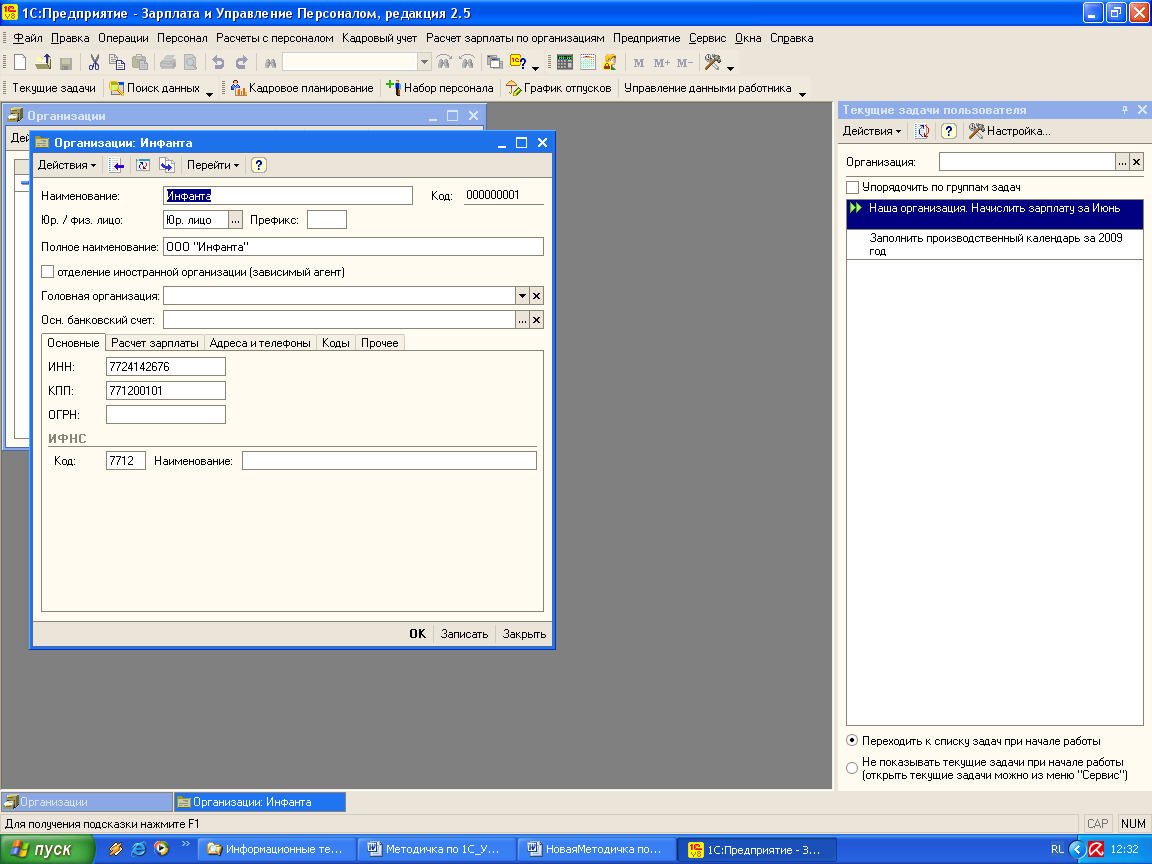Click ellipsis button for Осн. банковский счет
This screenshot has height=864, width=1152.
522,320
